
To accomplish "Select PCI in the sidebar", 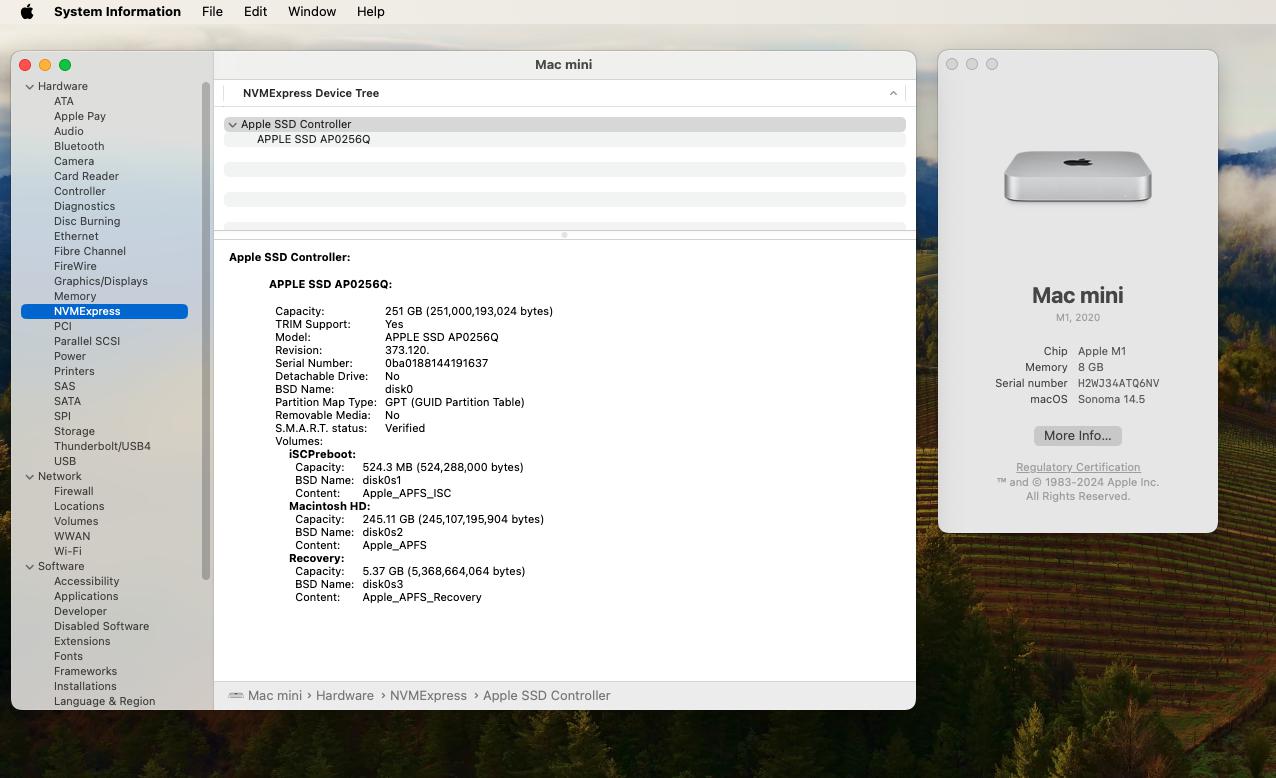I will [63, 326].
